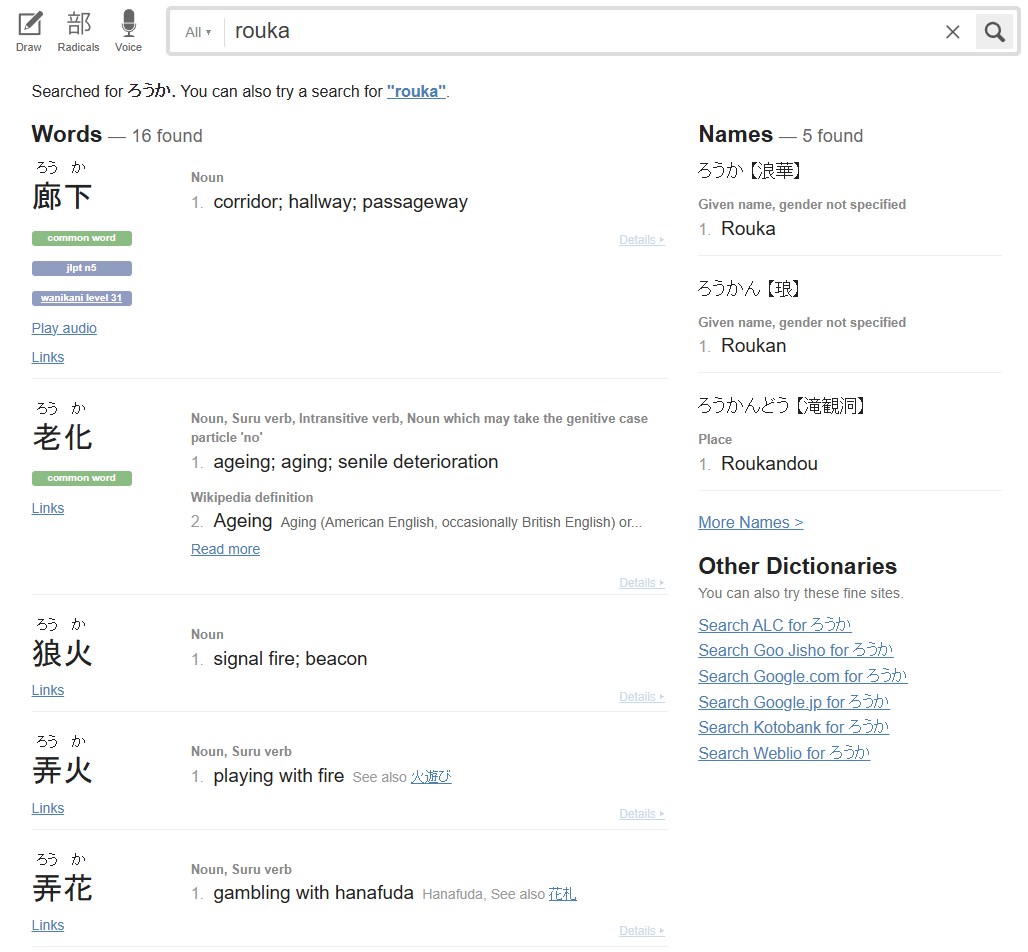Click the common word badge for 廊下
Viewport: 1028px width, 952px height.
(x=81, y=238)
